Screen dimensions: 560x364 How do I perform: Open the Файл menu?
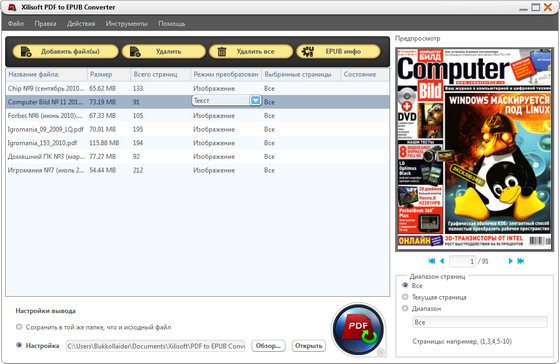coord(16,24)
